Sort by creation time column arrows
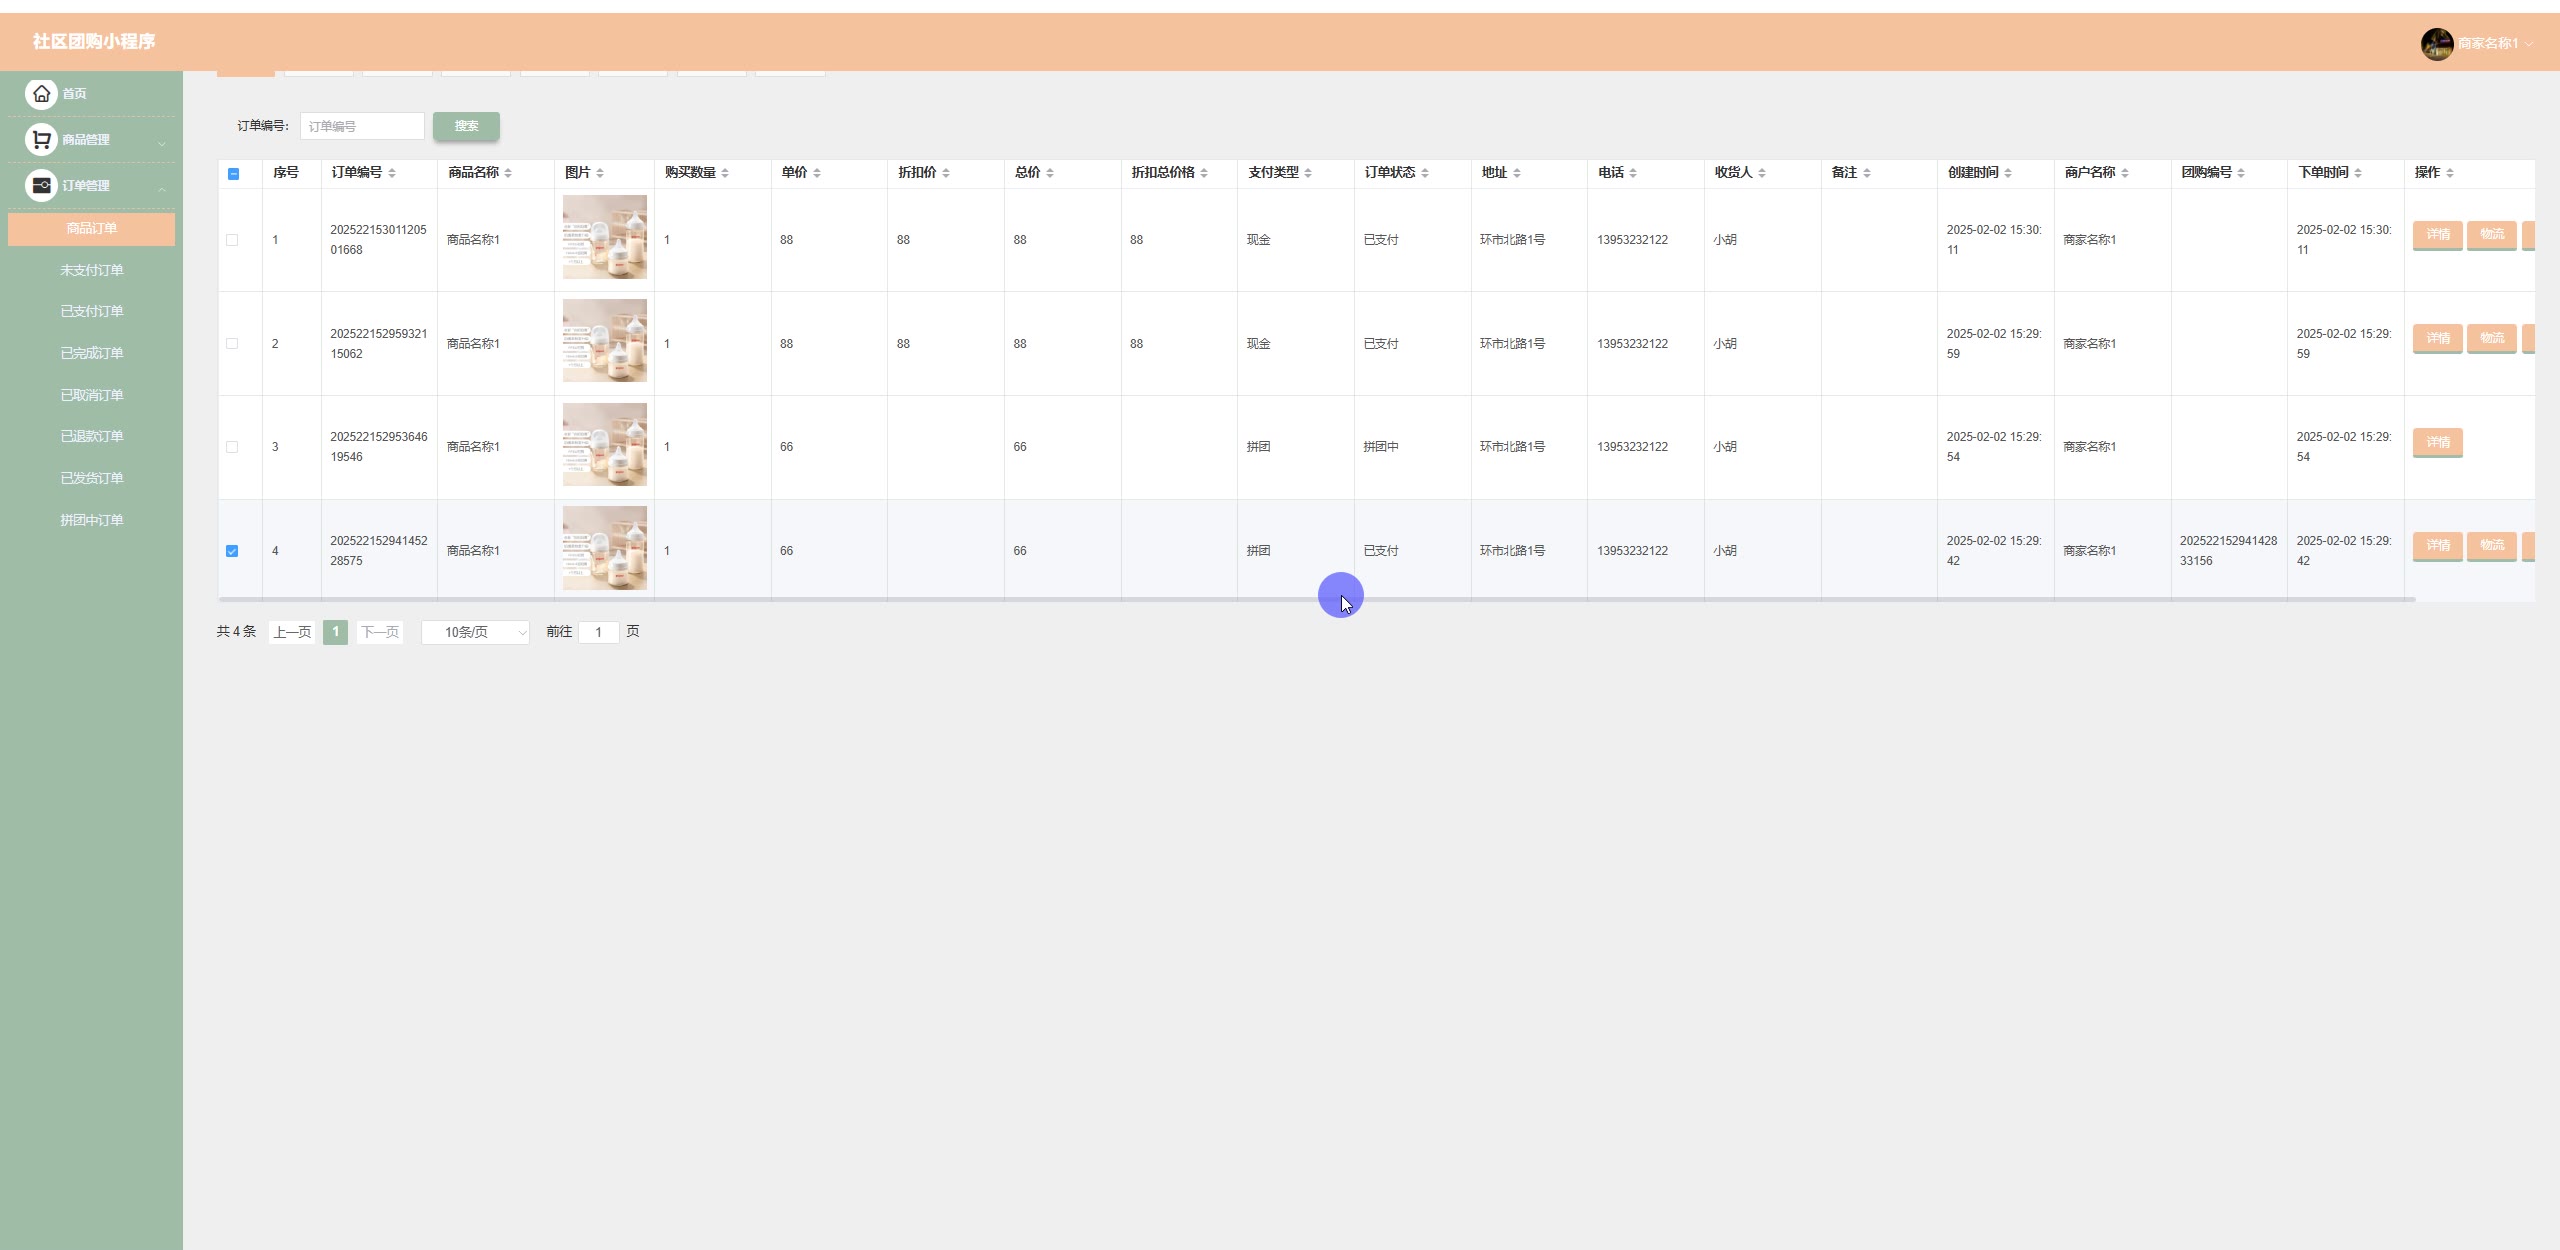Screen dimensions: 2560x1250 pyautogui.click(x=2008, y=173)
